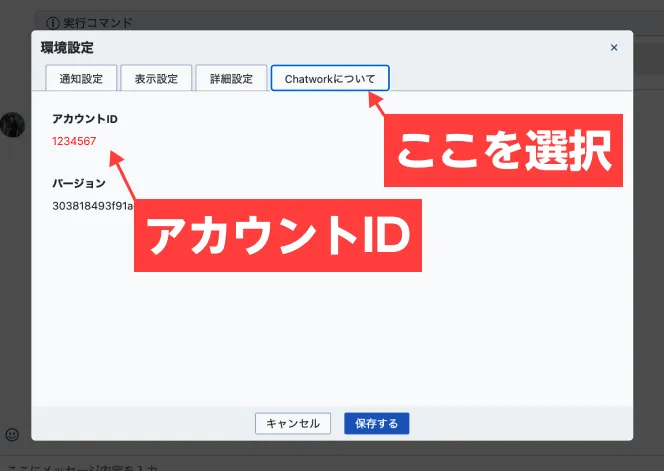
Task: Click the バージョン heading label
Action: click(x=79, y=184)
